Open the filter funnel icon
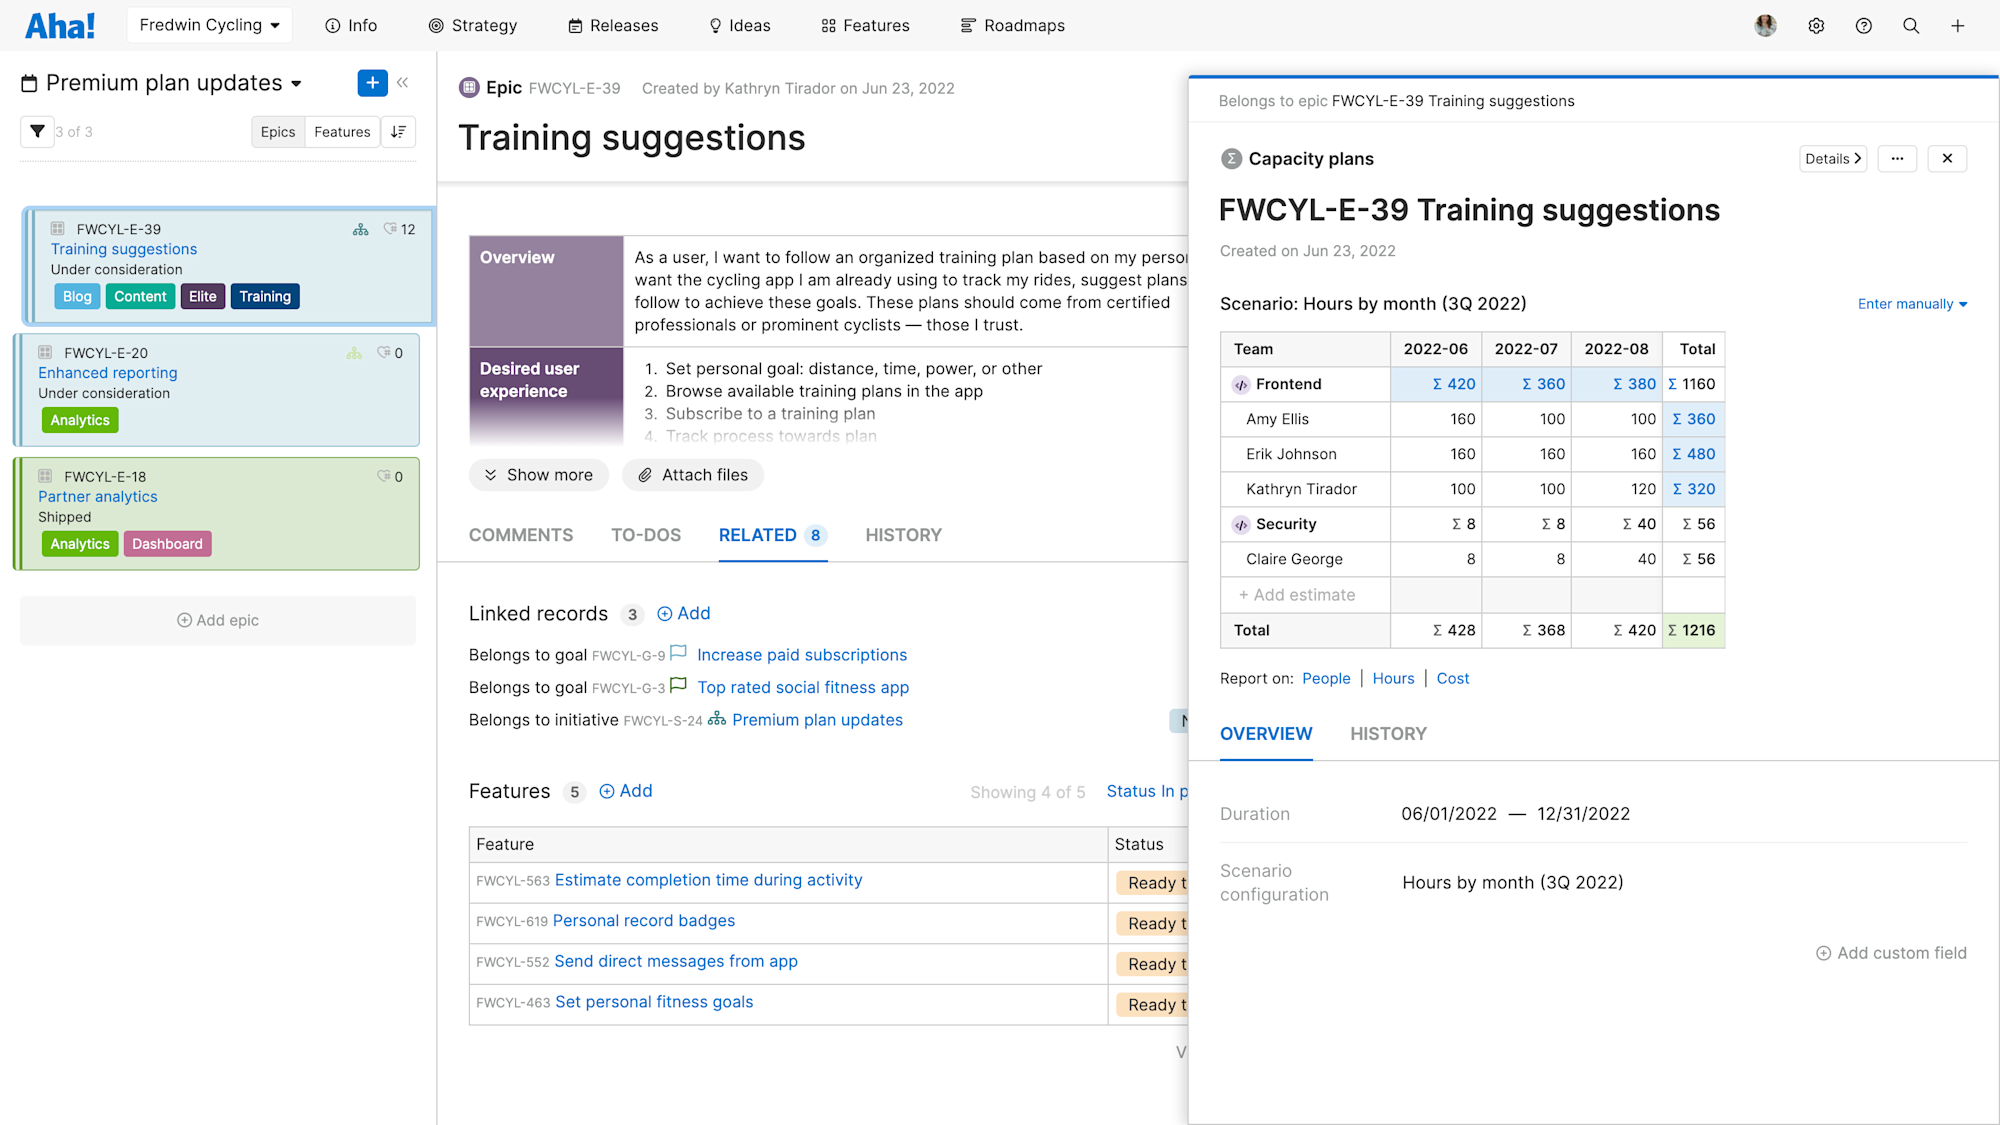Image resolution: width=2000 pixels, height=1125 pixels. pyautogui.click(x=37, y=131)
